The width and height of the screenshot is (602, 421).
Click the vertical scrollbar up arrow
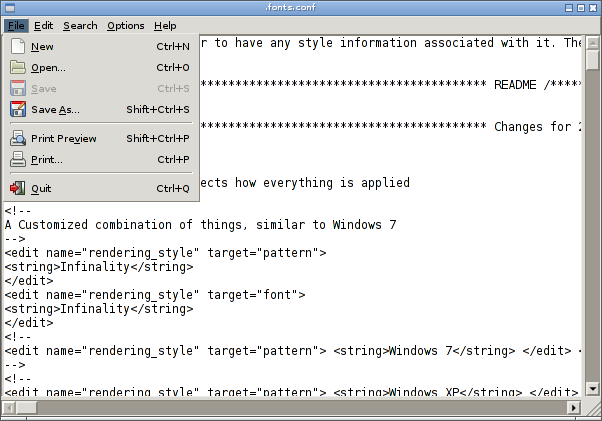591,42
